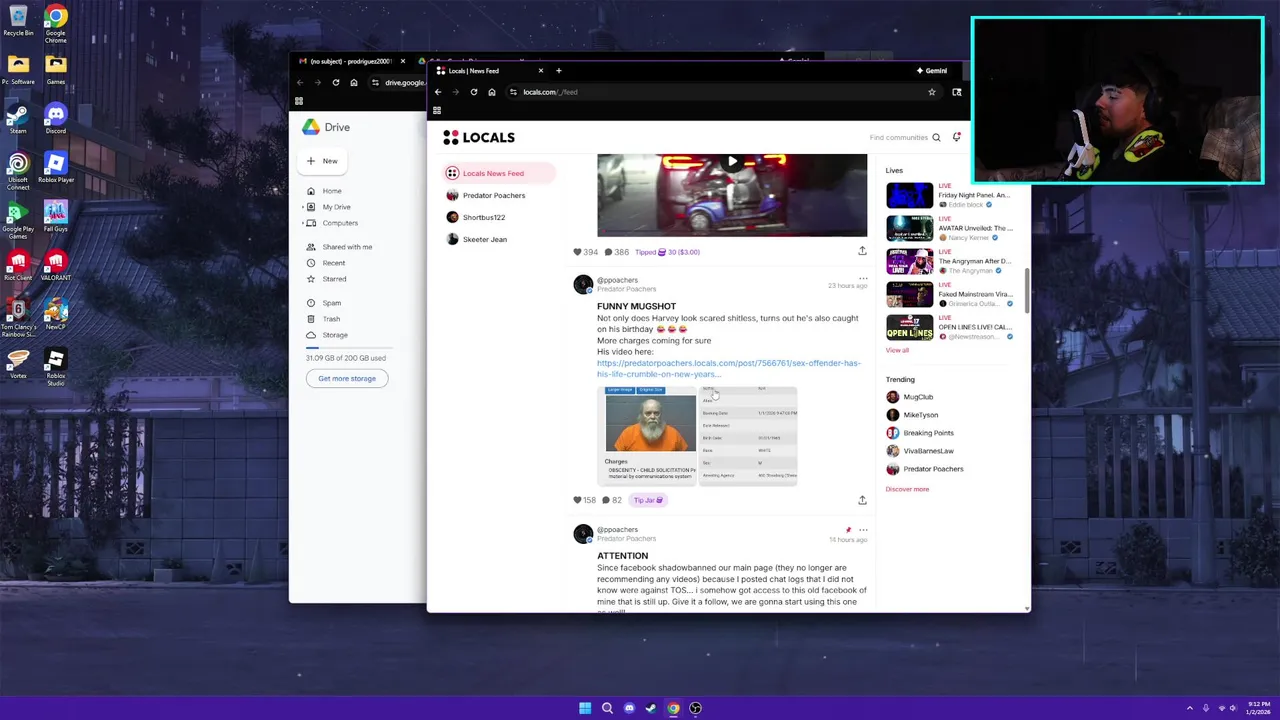The height and width of the screenshot is (720, 1280).
Task: Open the three-dot menu on FUNNY MUGSHOT post
Action: (x=863, y=279)
